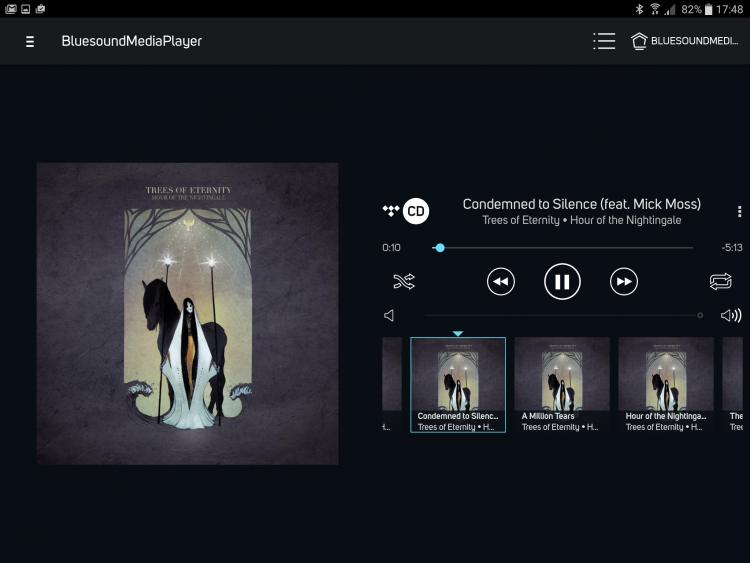Click the BluesoundMediaPlayer title text
Screen dimensions: 750x563
pyautogui.click(x=132, y=41)
